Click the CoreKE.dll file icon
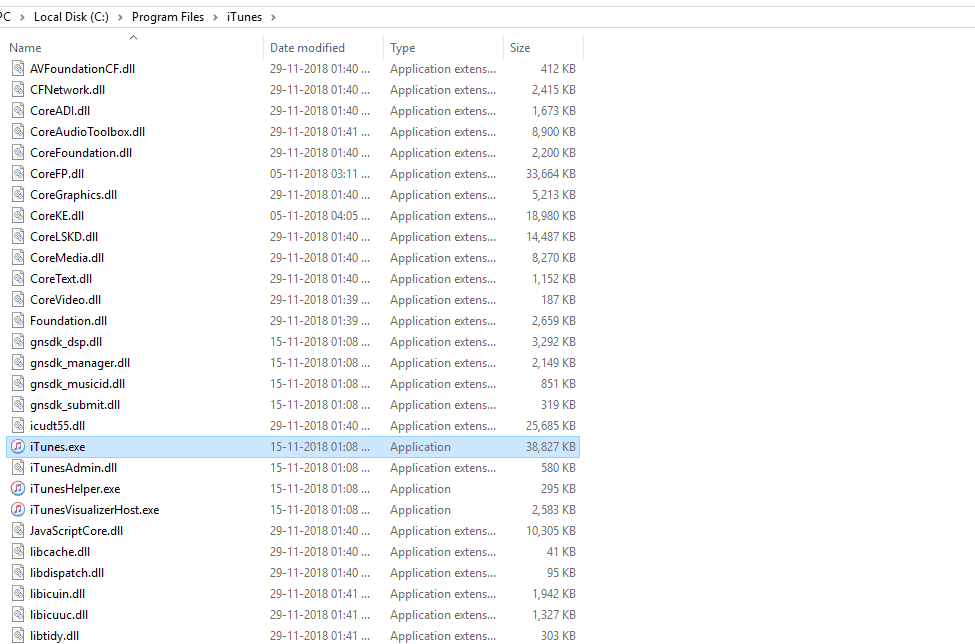Screen dimensions: 975x644 (x=18, y=216)
